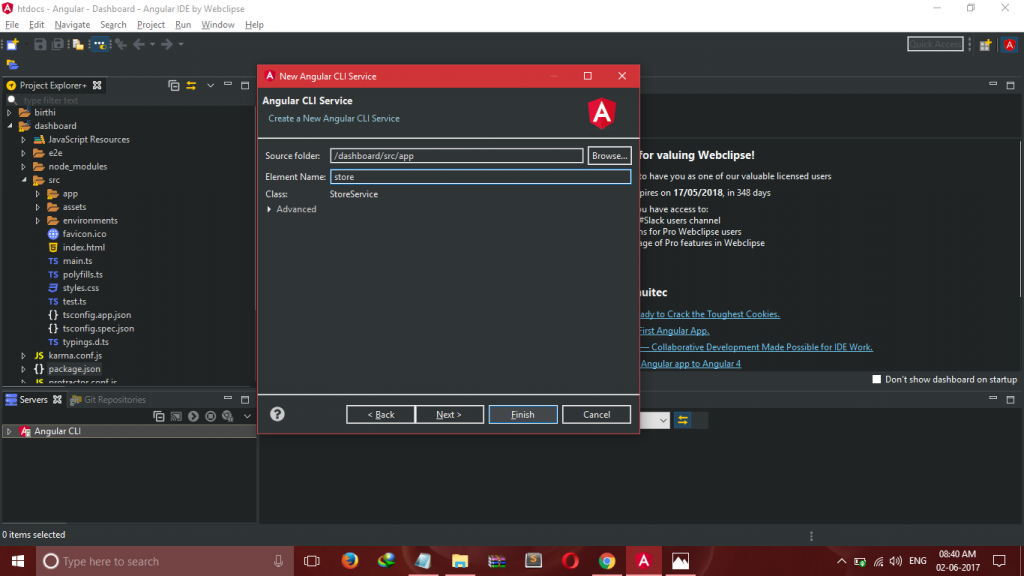Open the Navigate menu

click(x=71, y=24)
